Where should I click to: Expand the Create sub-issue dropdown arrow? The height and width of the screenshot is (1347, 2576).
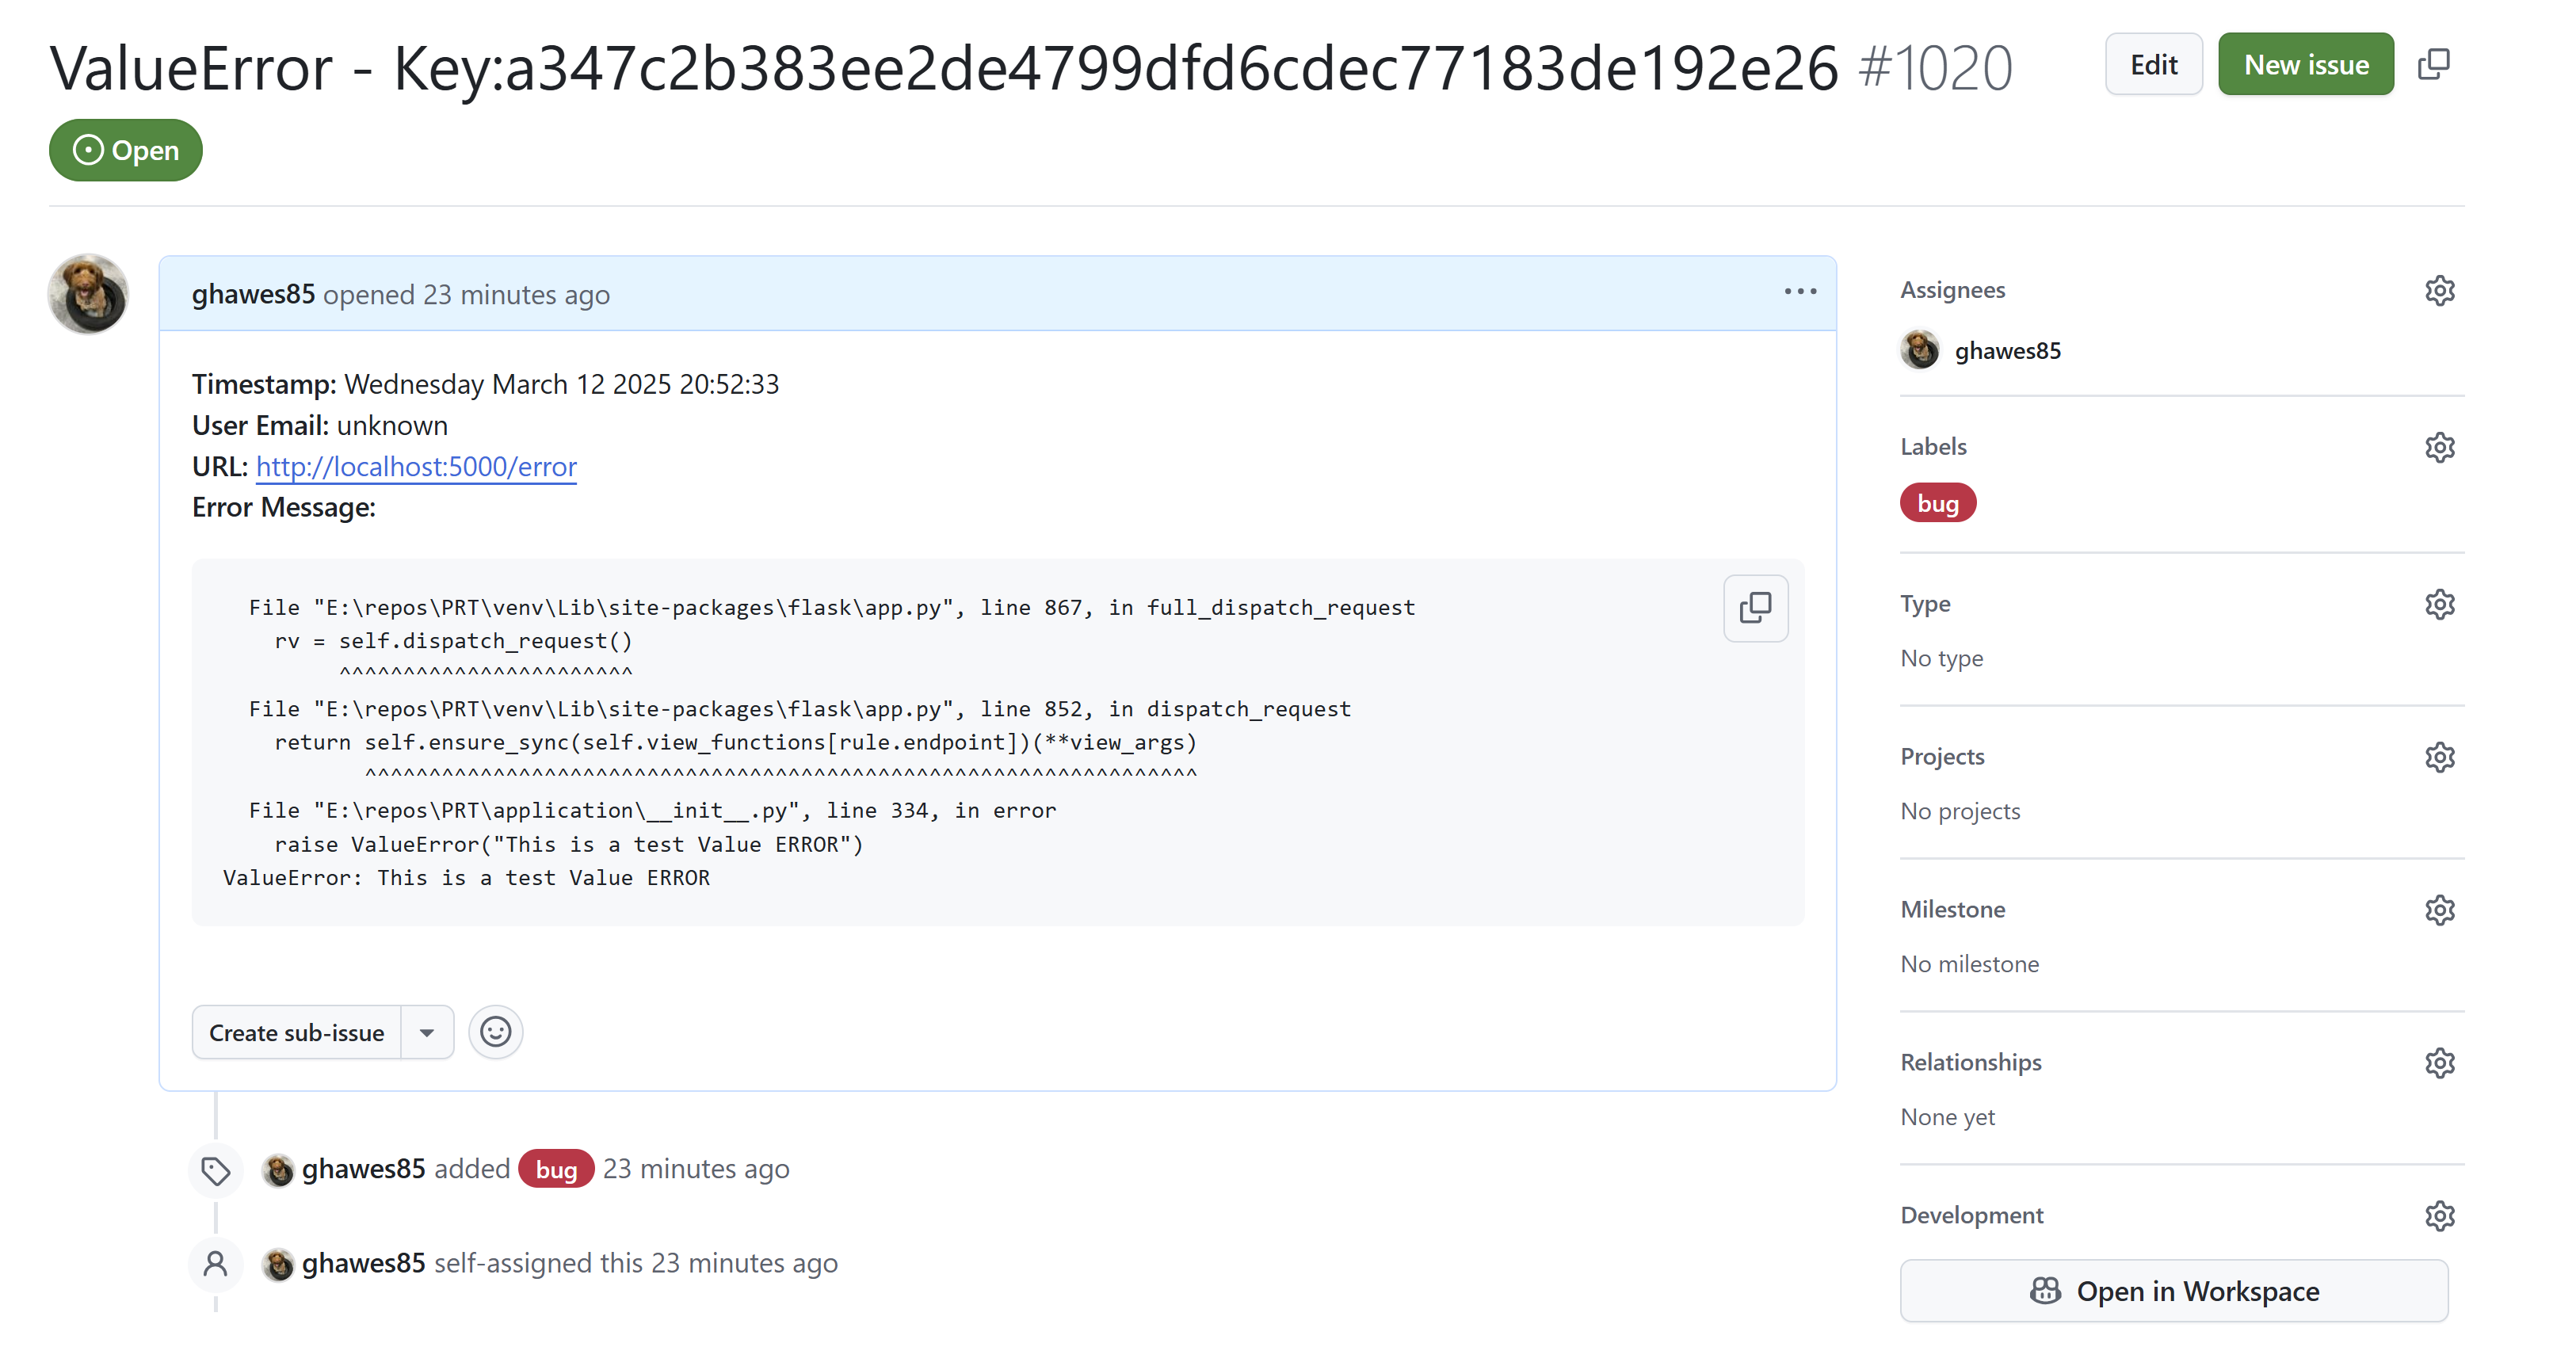(x=427, y=1033)
